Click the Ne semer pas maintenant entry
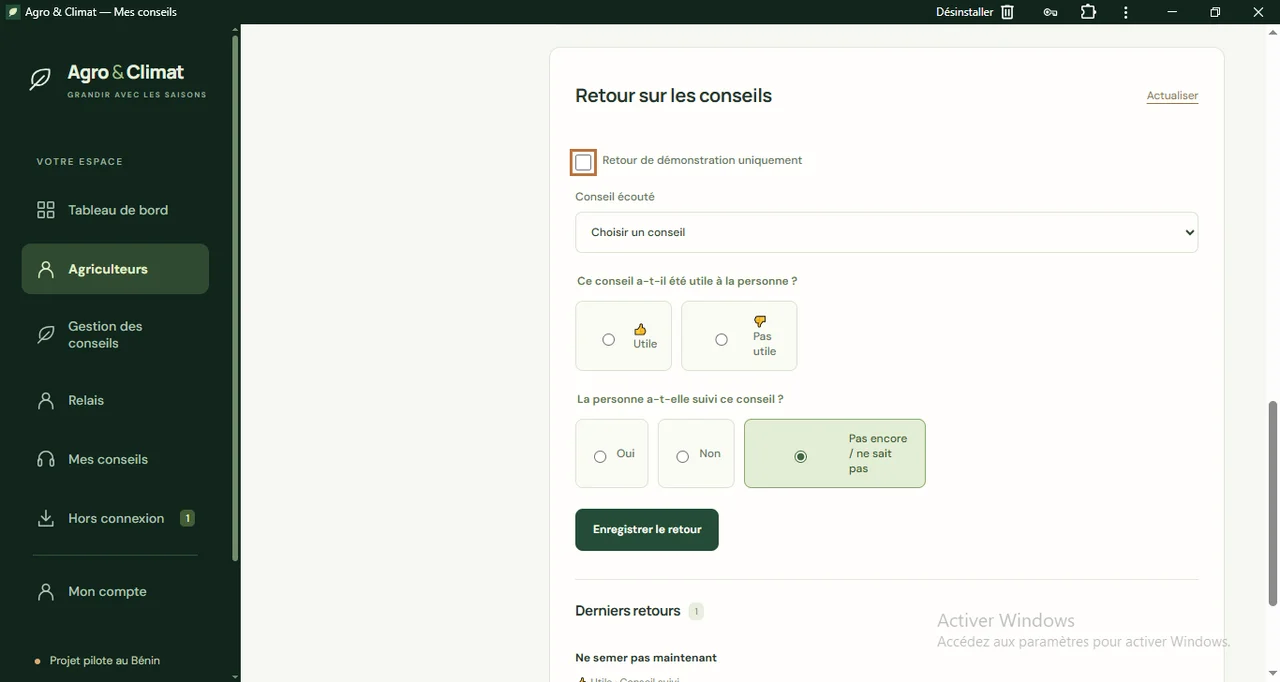Screen dimensions: 1280x682 pos(646,658)
